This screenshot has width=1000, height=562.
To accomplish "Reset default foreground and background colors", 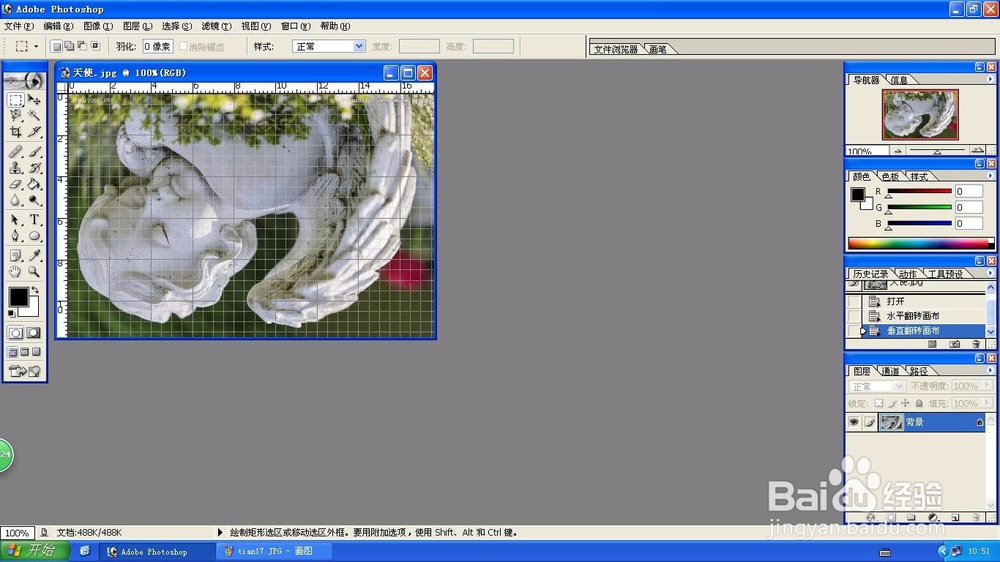I will 12,313.
